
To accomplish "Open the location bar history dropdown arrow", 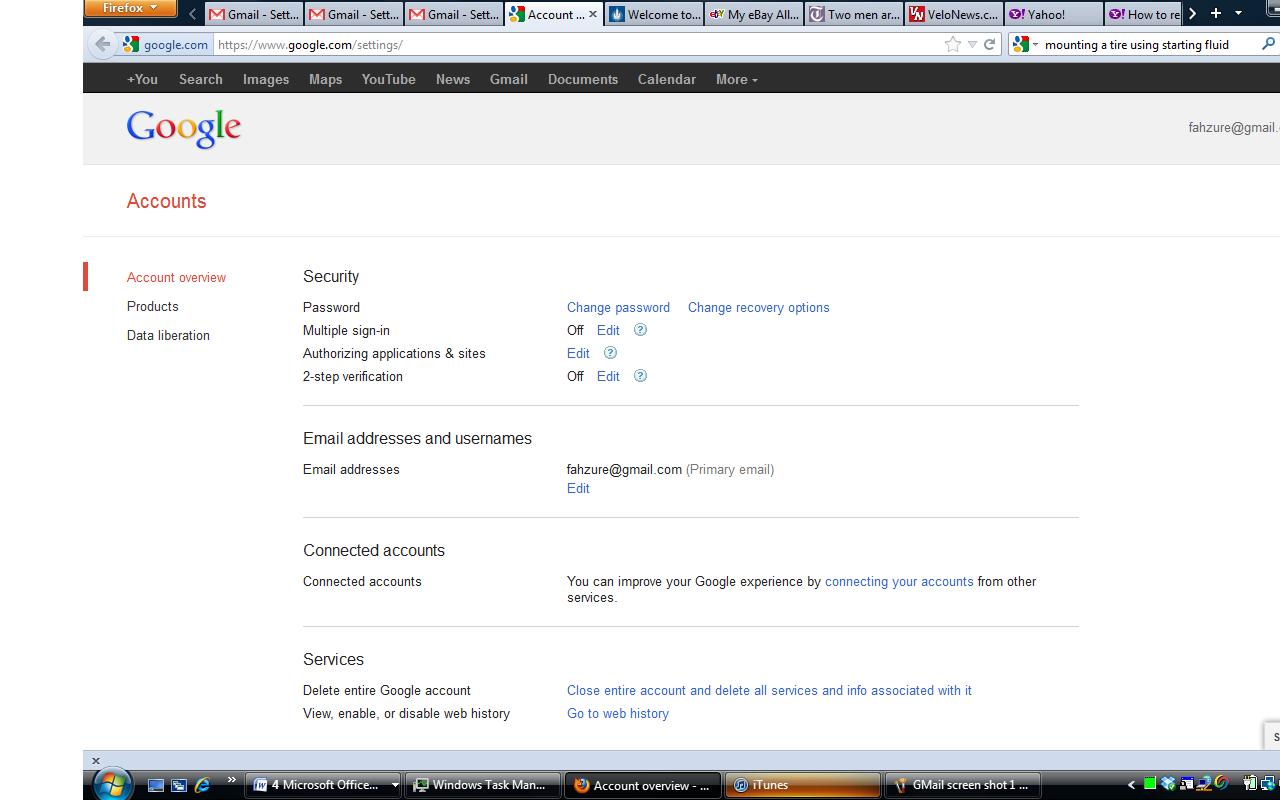I will (x=972, y=44).
